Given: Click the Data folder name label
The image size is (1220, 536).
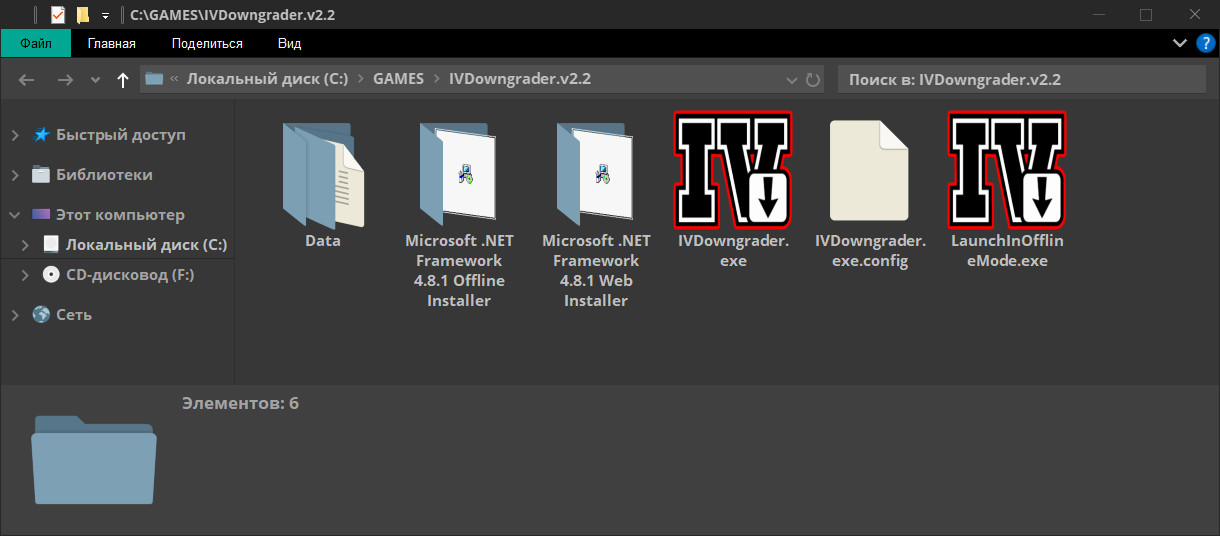Looking at the screenshot, I should 323,241.
